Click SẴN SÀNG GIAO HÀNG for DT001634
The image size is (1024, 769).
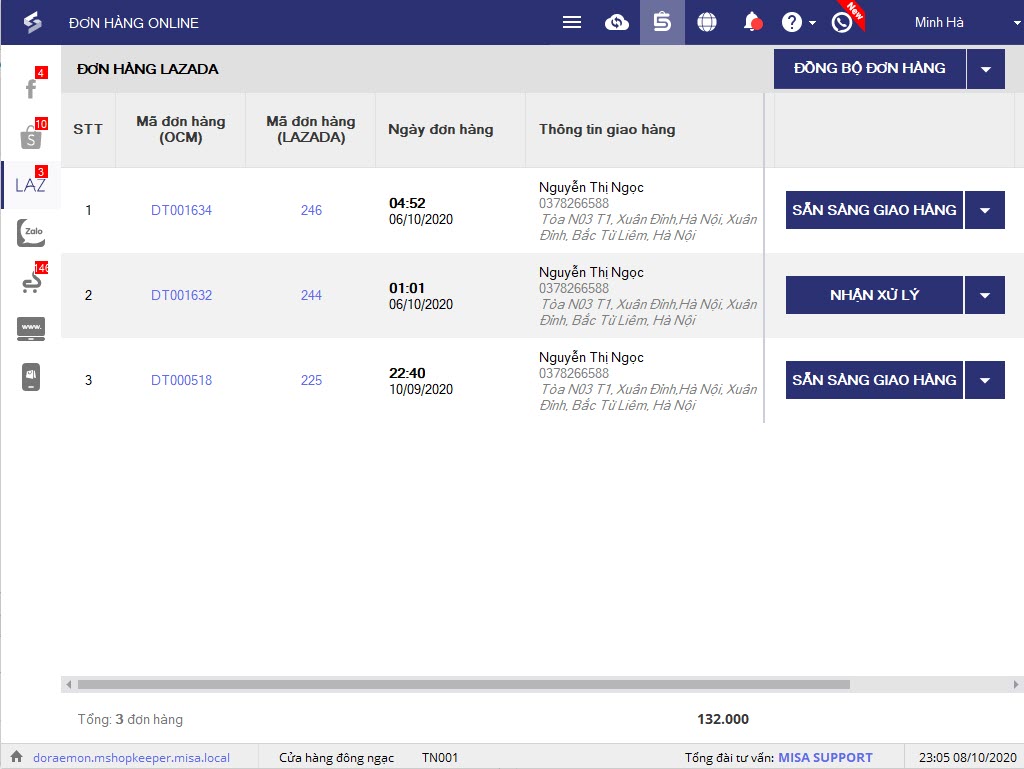[x=874, y=210]
